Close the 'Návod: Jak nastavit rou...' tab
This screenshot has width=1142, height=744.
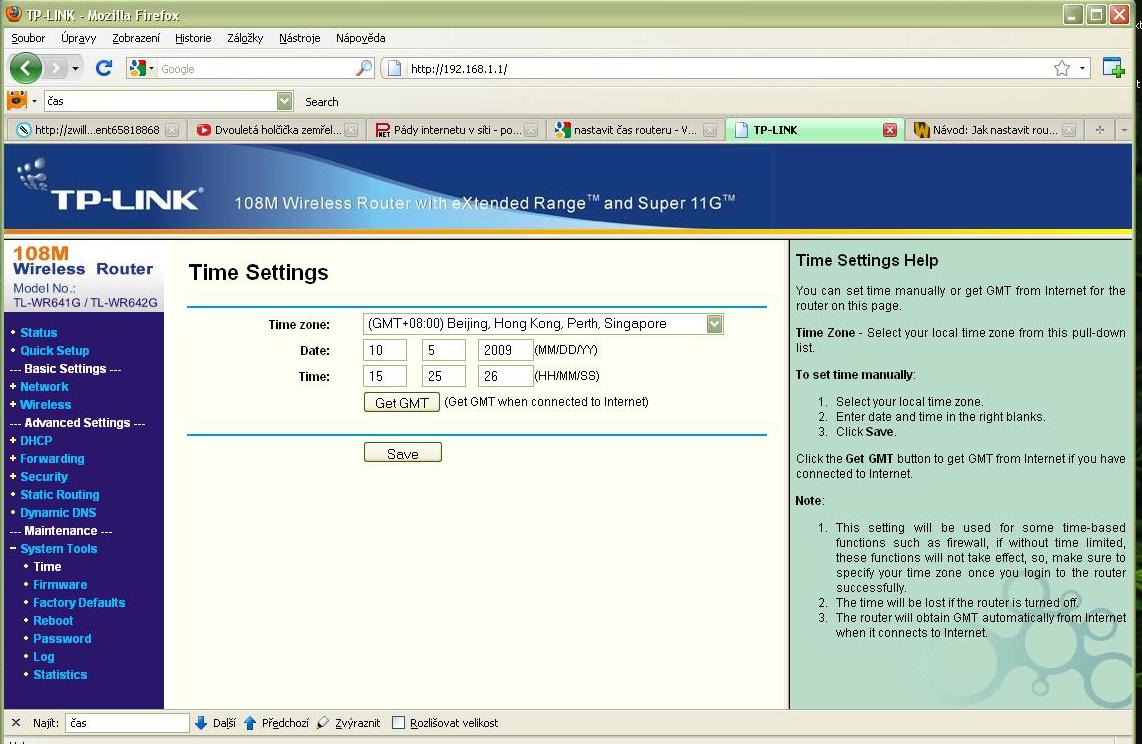(x=1068, y=130)
